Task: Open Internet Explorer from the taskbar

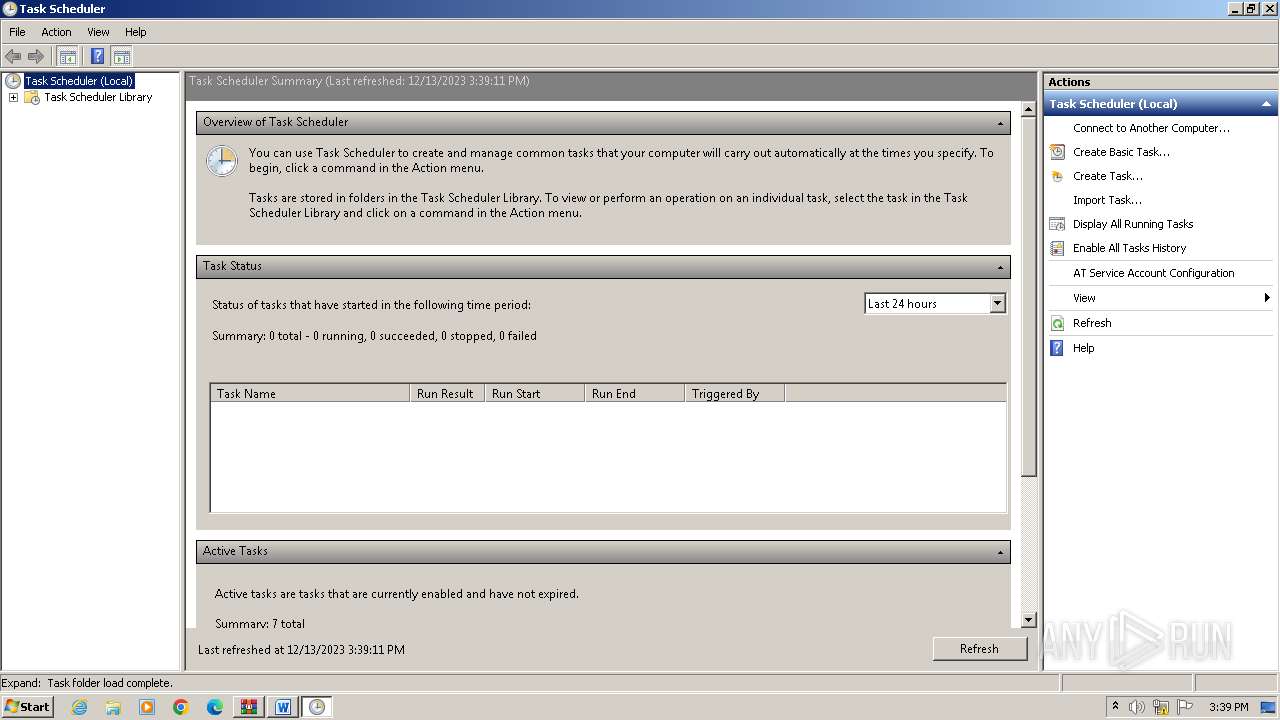Action: pos(79,707)
